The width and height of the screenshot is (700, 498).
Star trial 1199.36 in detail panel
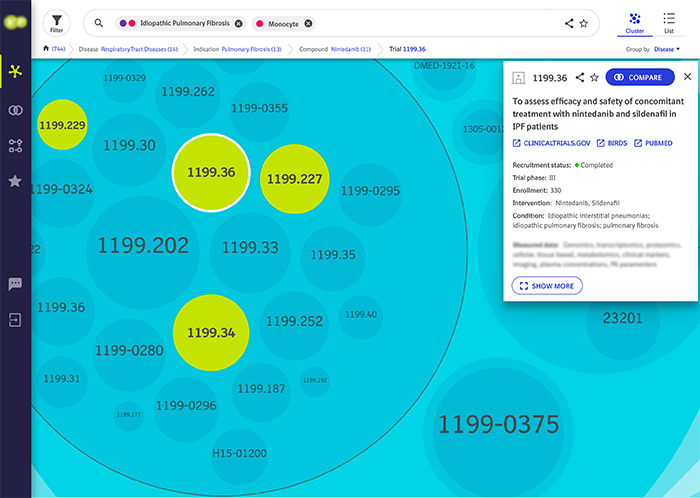coord(594,78)
